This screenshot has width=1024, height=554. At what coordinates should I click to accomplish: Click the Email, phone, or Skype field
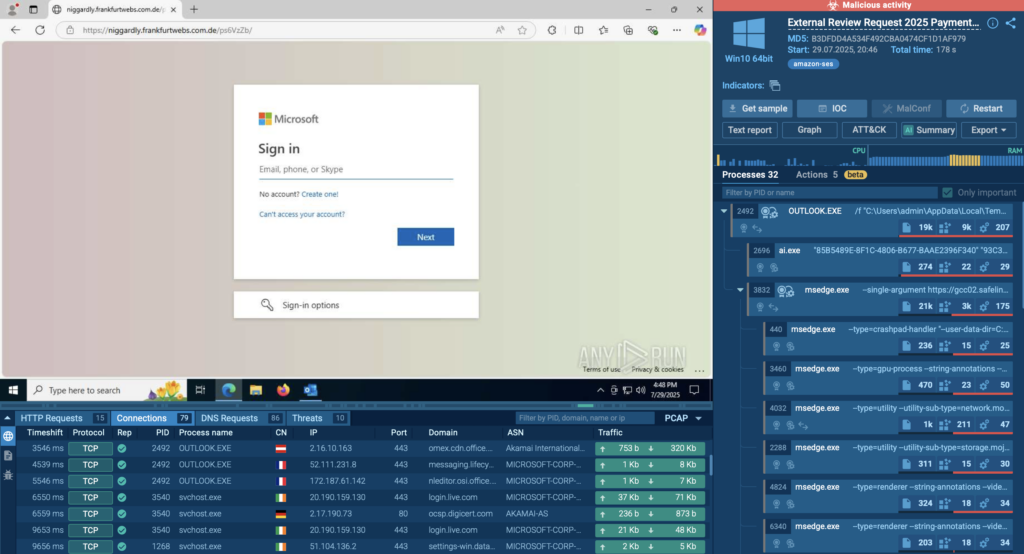[355, 170]
